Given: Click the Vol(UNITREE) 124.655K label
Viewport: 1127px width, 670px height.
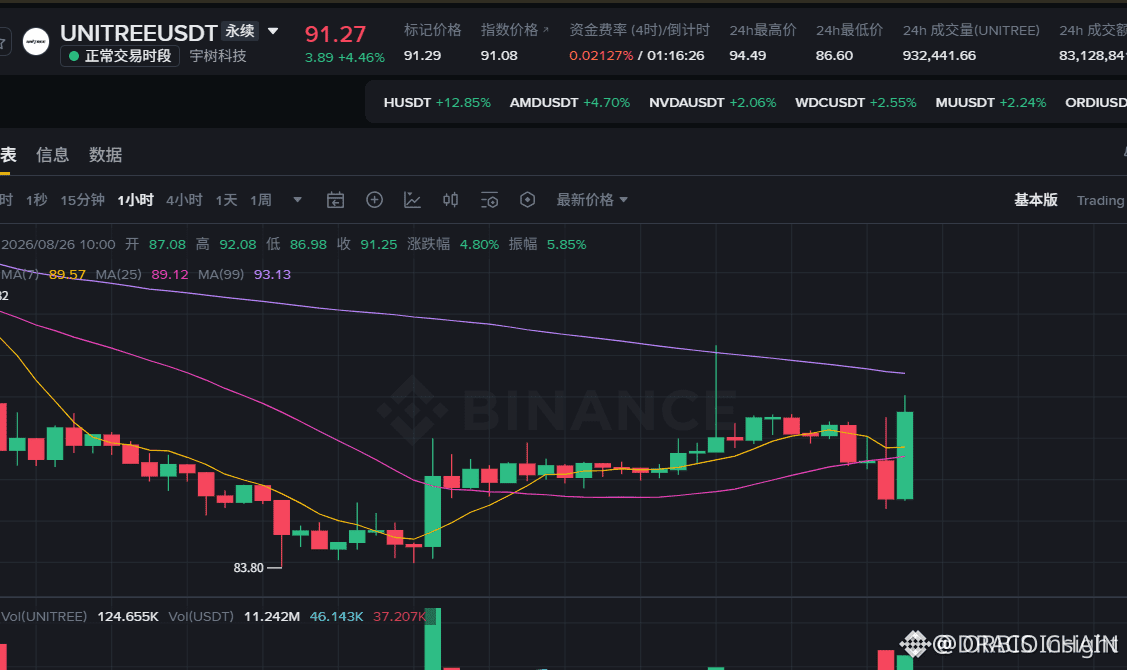Looking at the screenshot, I should pyautogui.click(x=80, y=617).
